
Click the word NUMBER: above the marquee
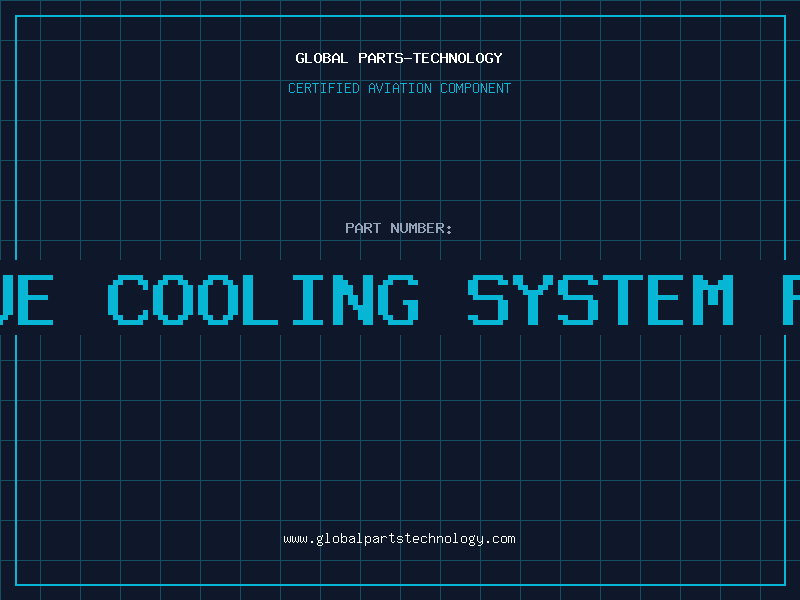(421, 228)
